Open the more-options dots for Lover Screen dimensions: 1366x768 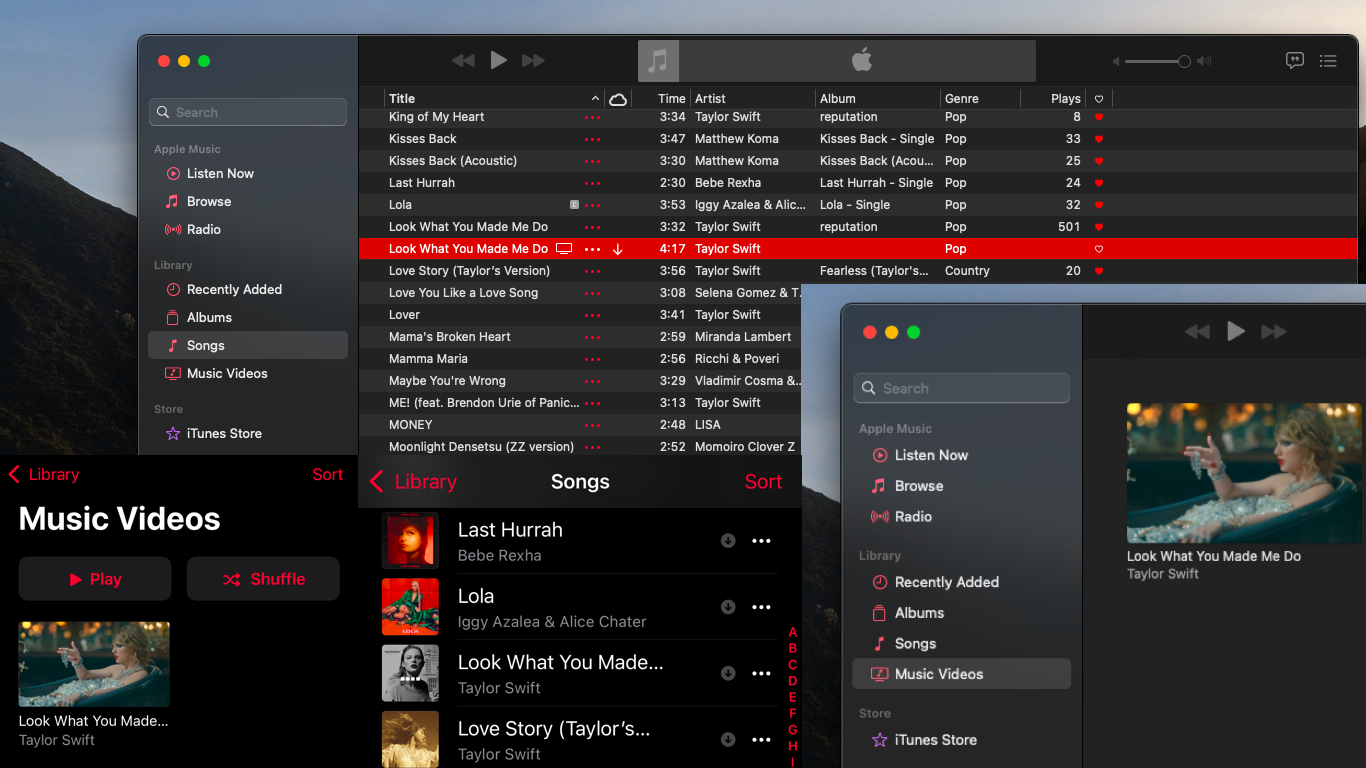point(593,315)
